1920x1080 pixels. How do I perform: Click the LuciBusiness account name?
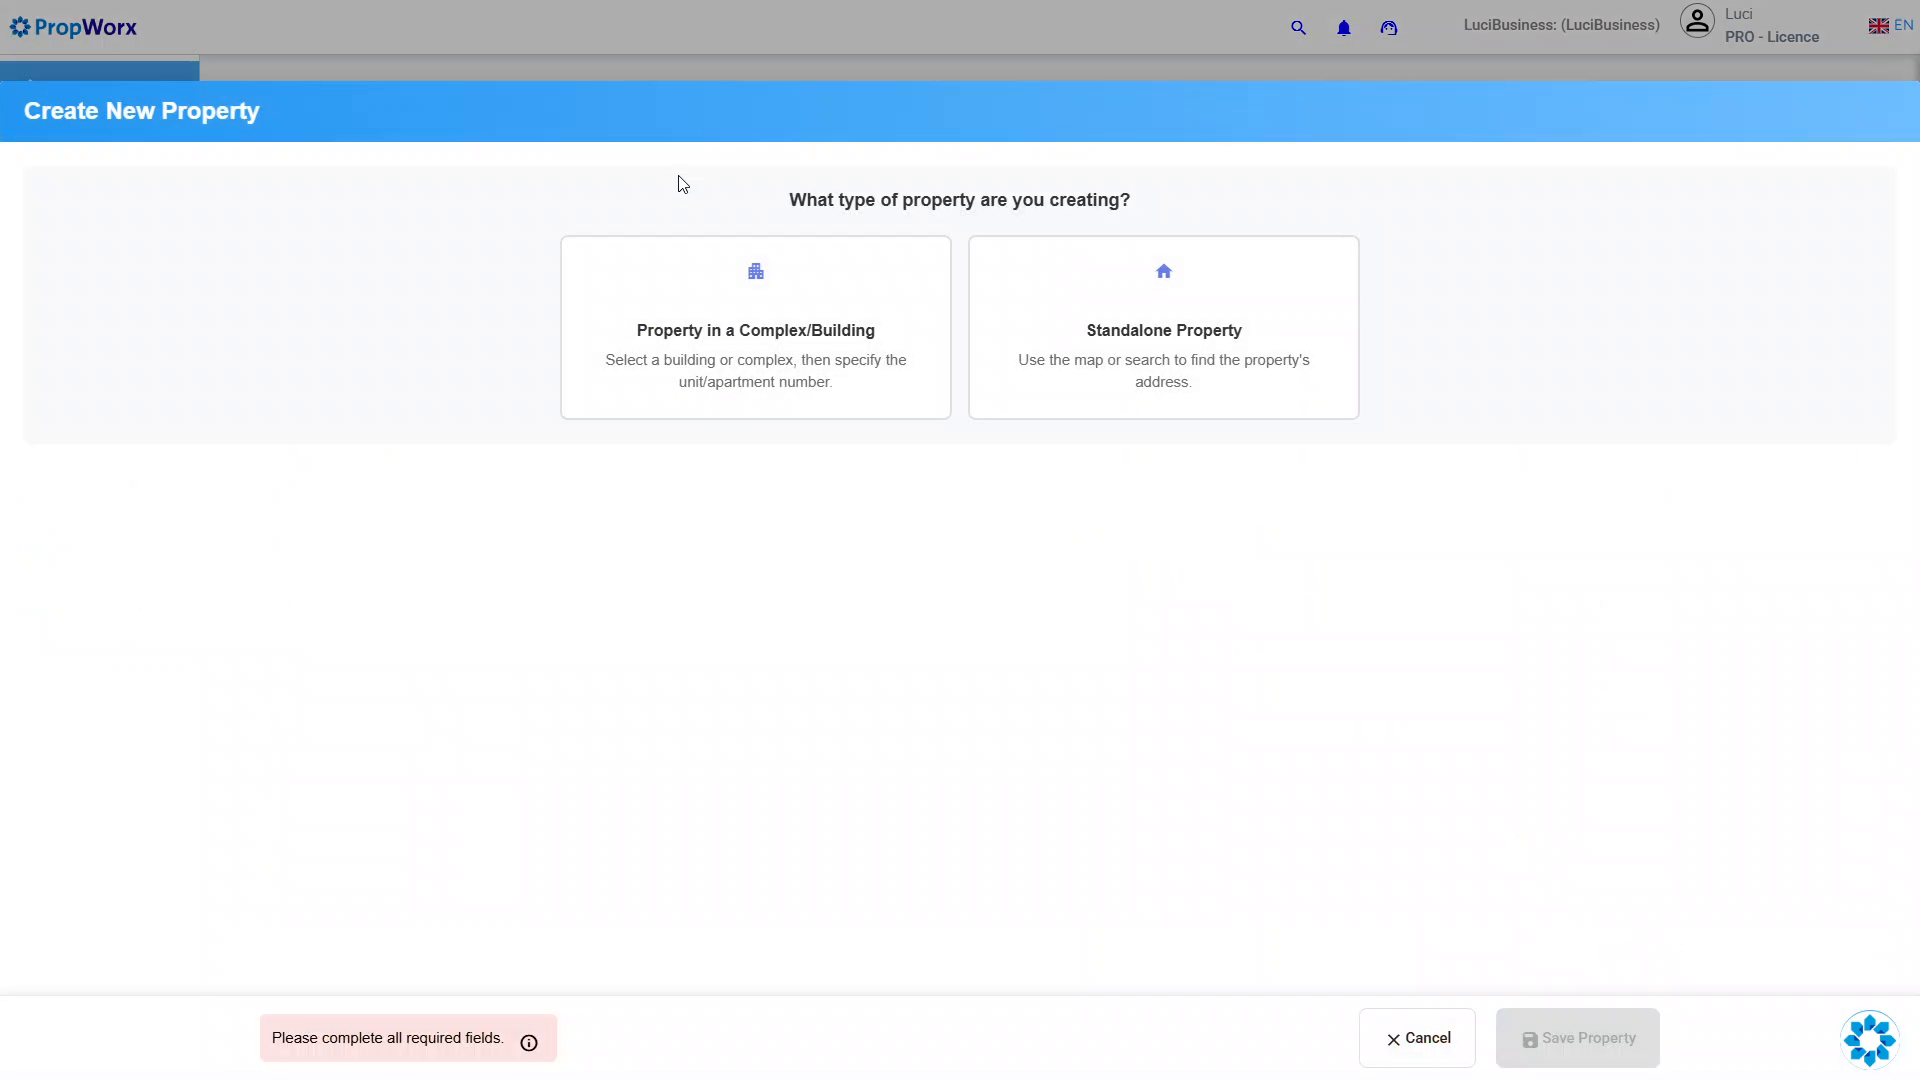coord(1561,25)
